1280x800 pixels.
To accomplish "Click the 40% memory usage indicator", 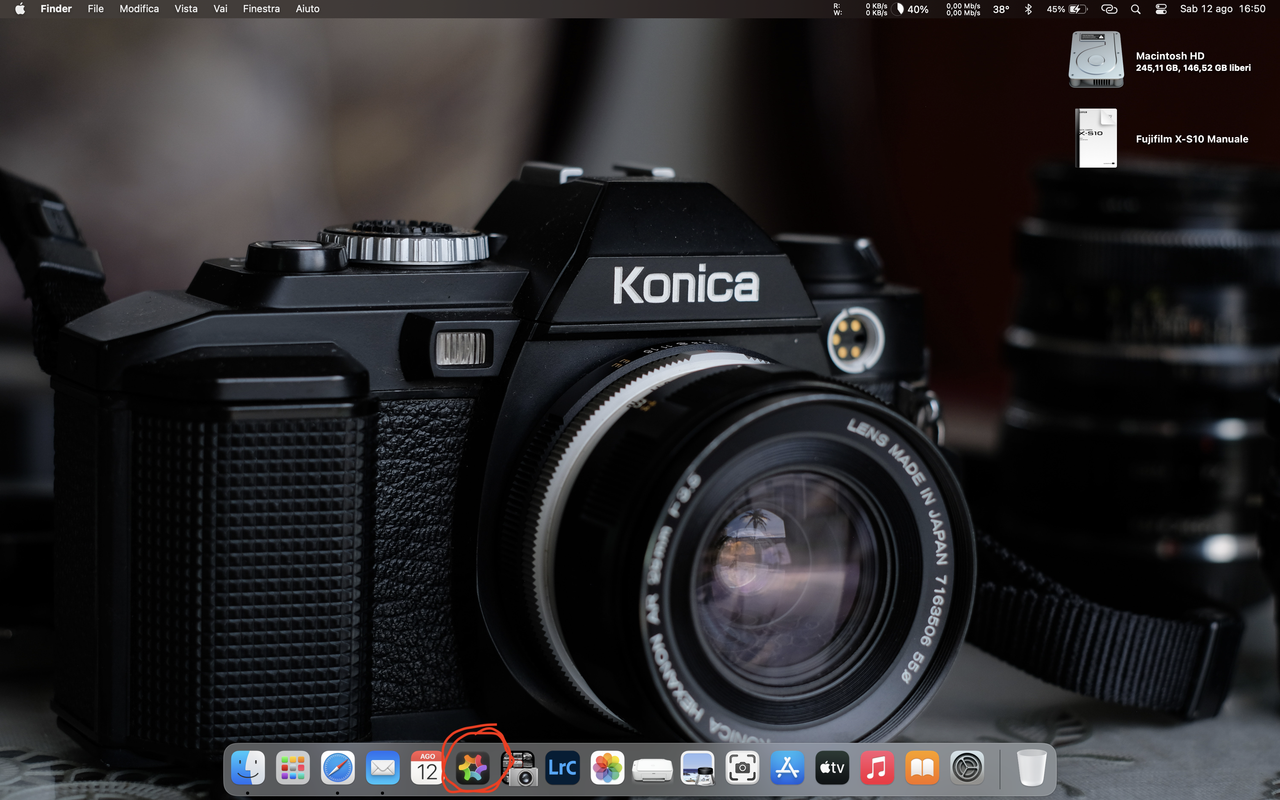I will point(912,9).
